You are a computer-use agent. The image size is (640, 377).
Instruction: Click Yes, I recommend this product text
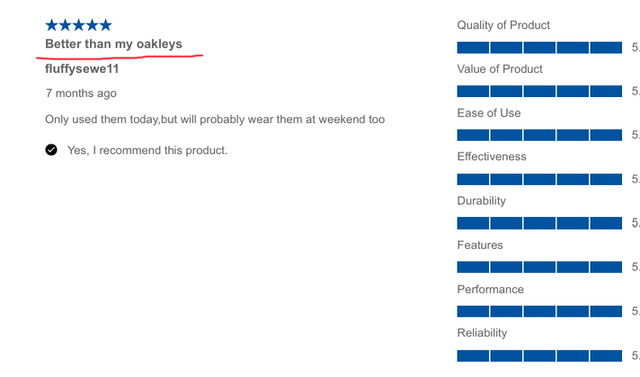[x=147, y=151]
